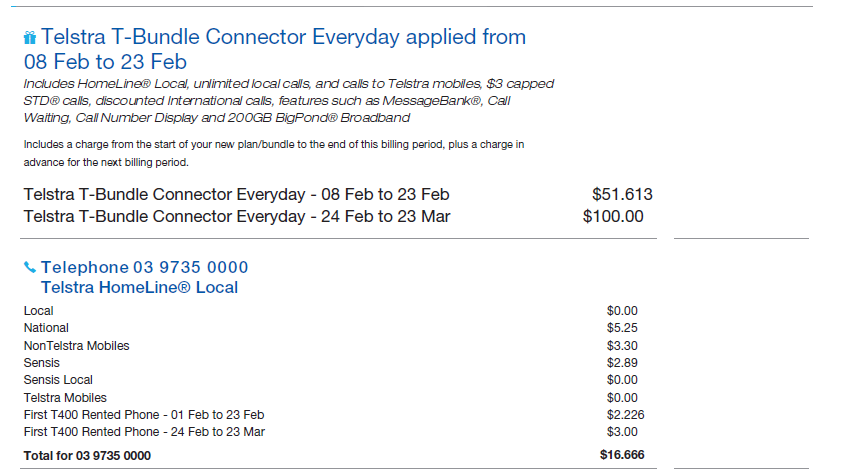843x476 pixels.
Task: Click the $5.25 National amount
Action: point(622,328)
